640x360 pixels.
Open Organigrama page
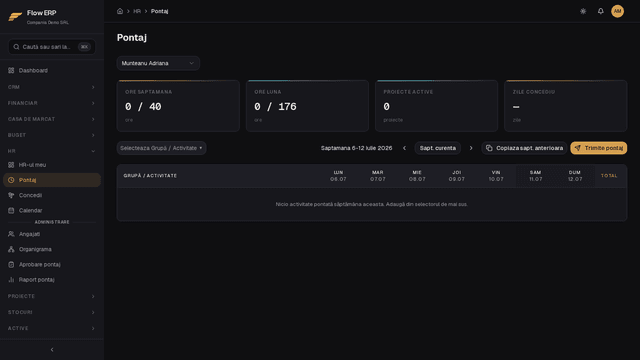pos(52,249)
